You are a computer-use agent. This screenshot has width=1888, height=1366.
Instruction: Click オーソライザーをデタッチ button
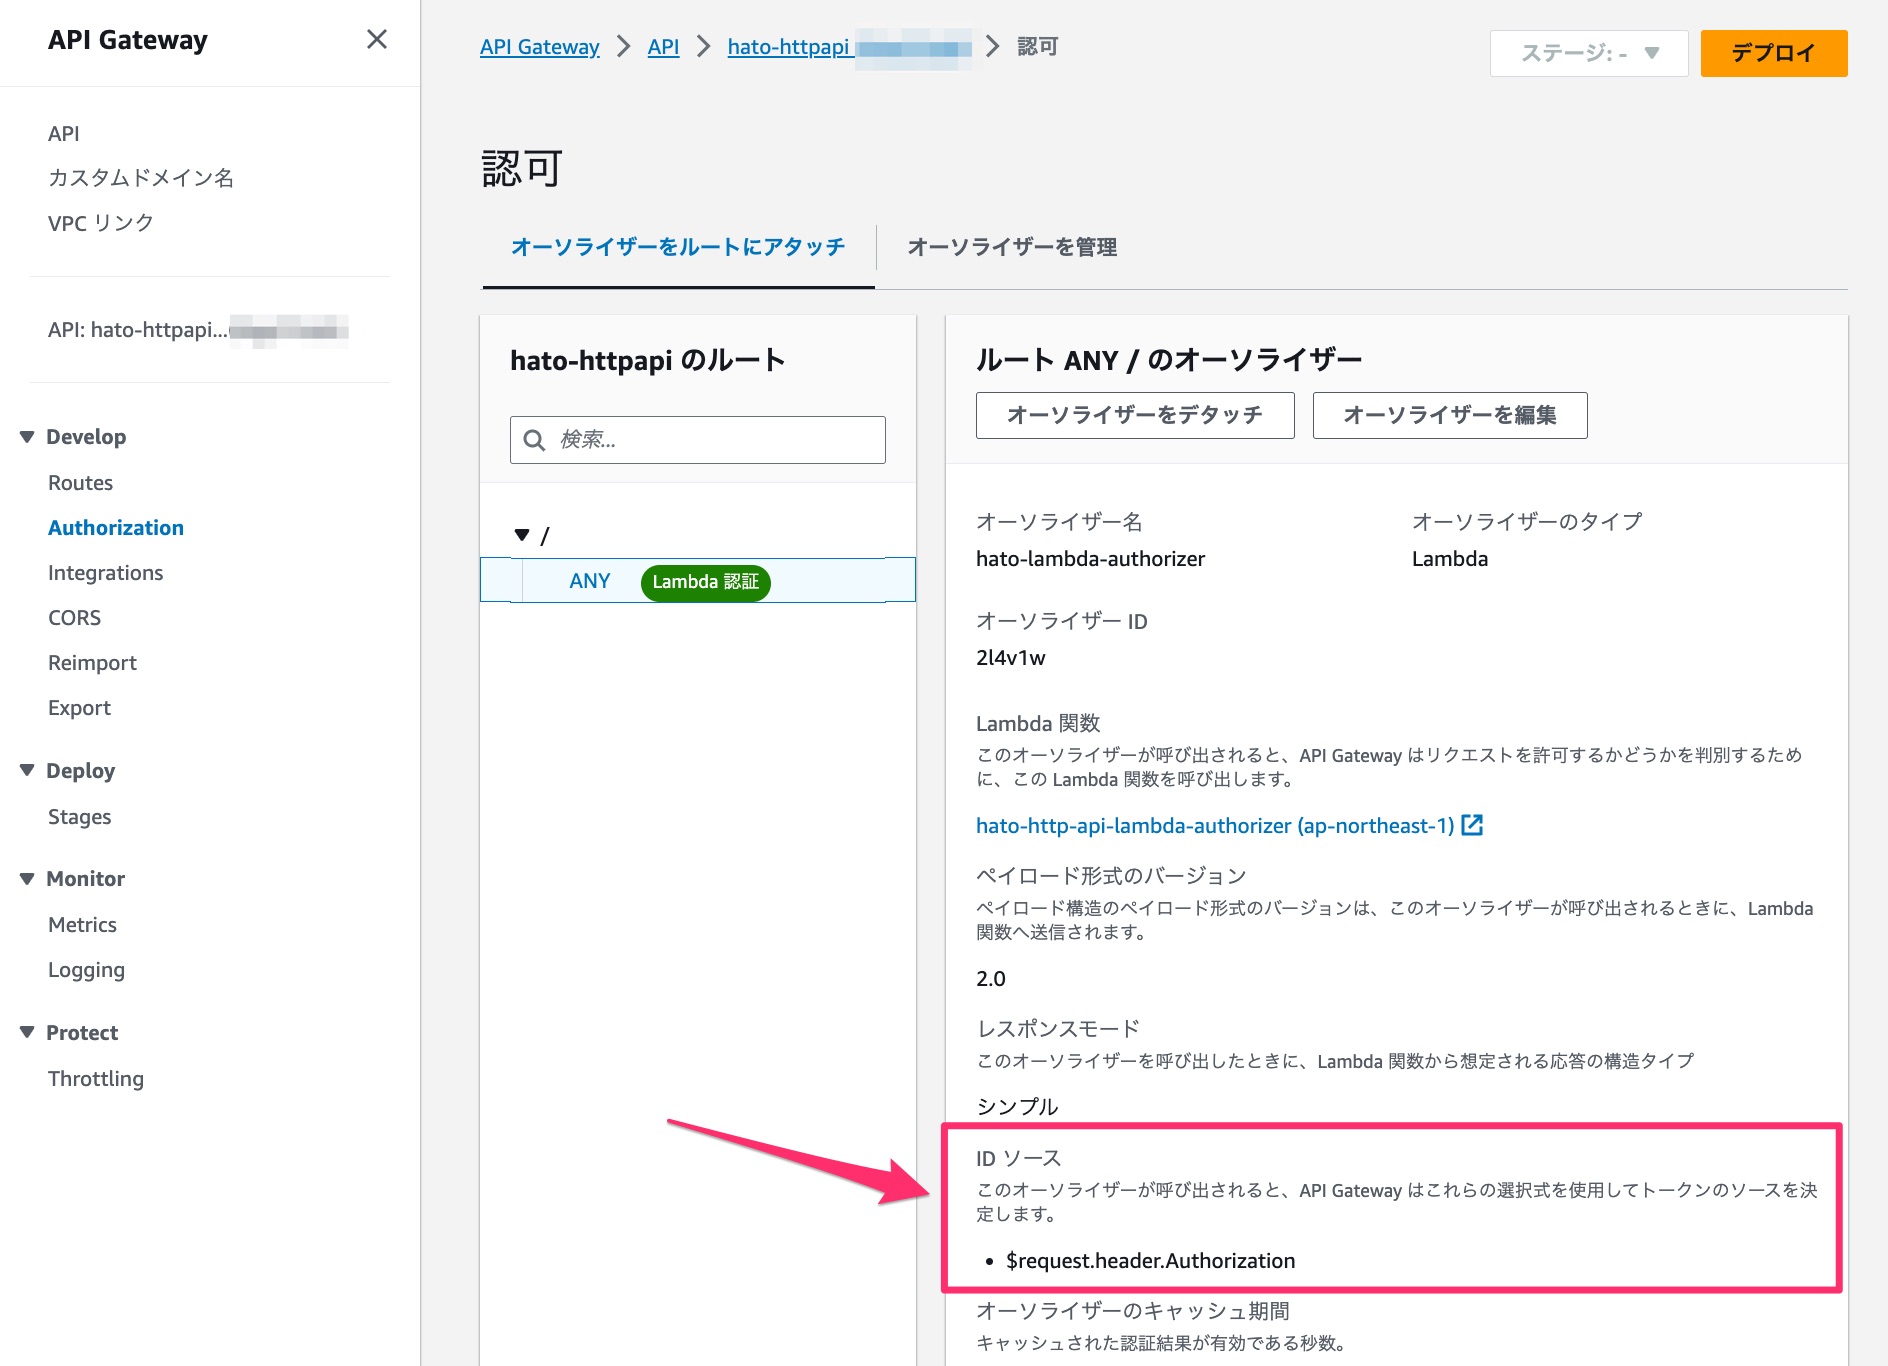(1134, 415)
